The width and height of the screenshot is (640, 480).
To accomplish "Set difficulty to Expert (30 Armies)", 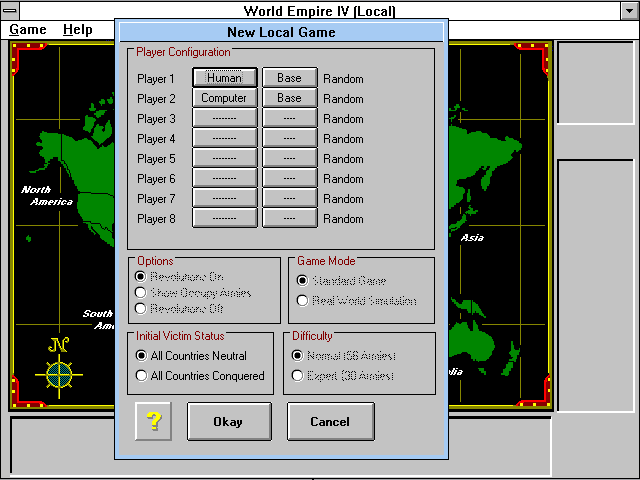I will tap(343, 376).
